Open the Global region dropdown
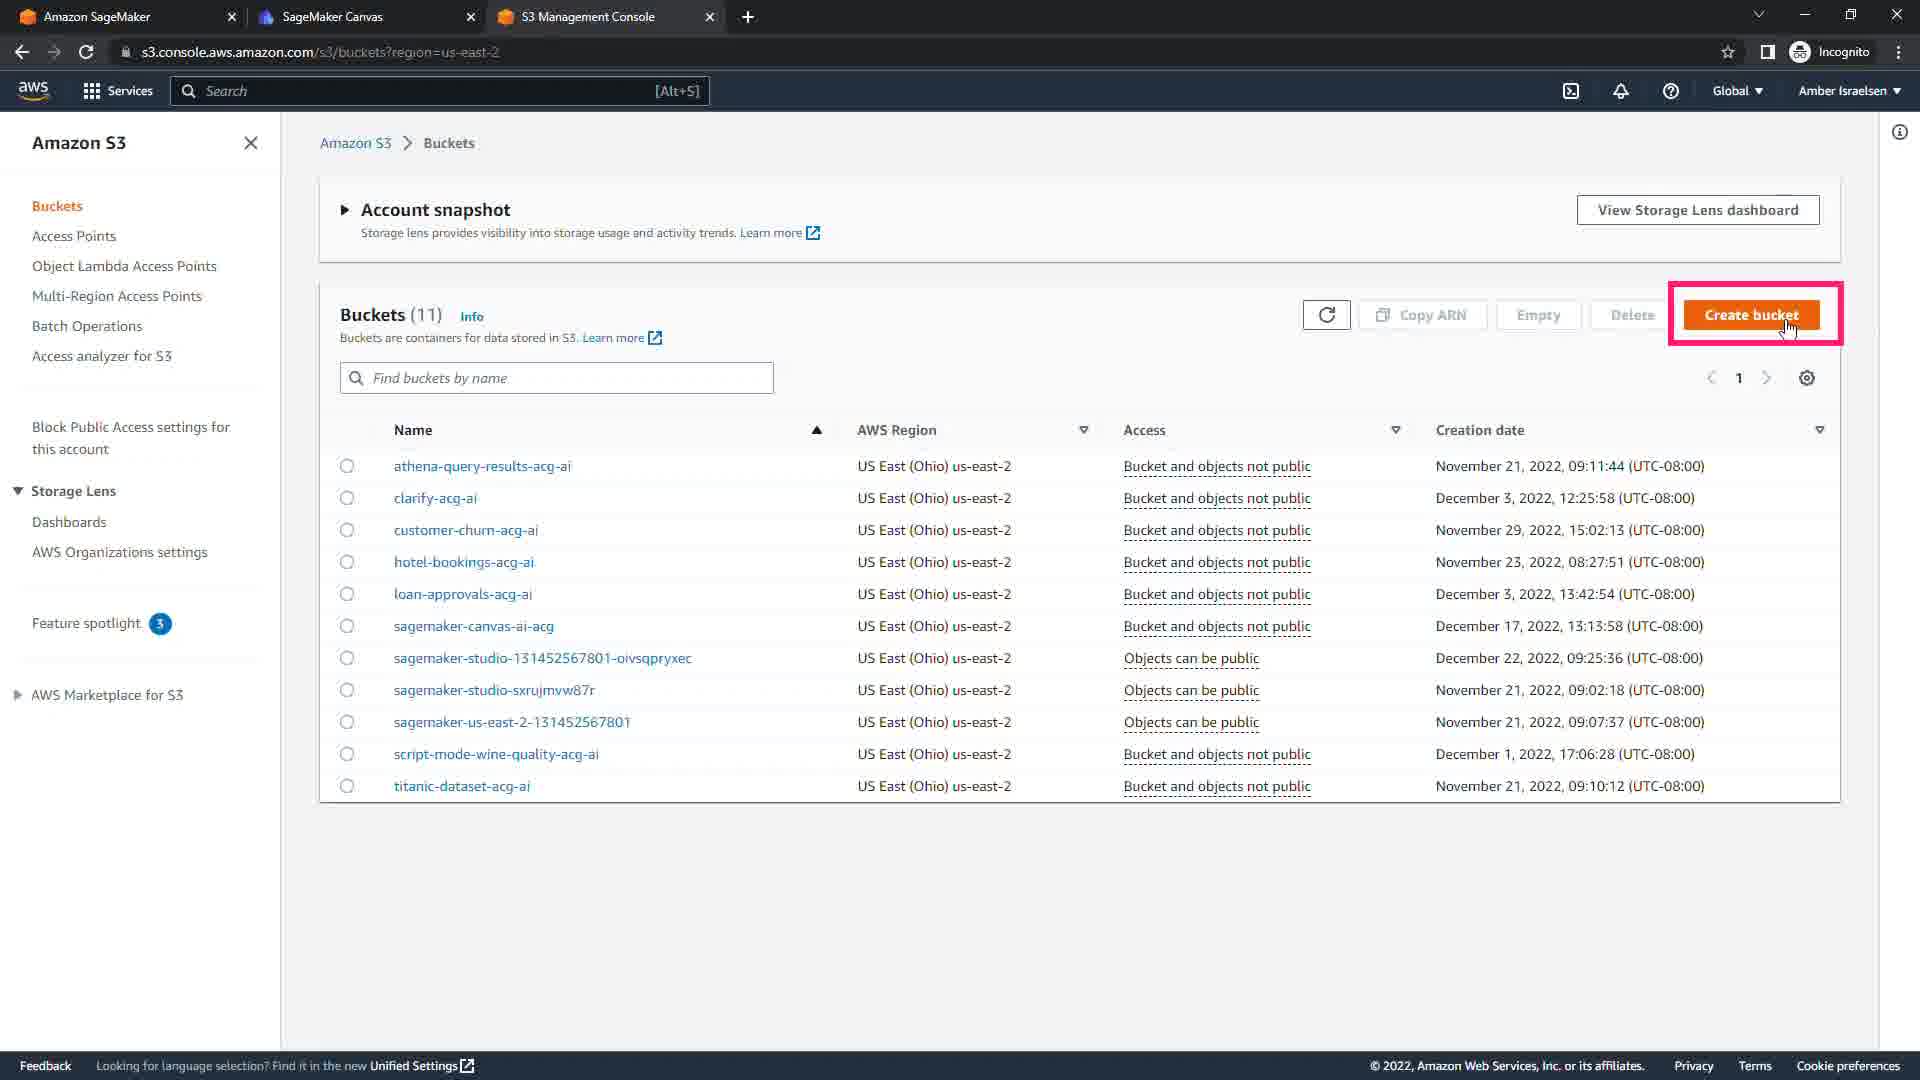The height and width of the screenshot is (1080, 1920). [1737, 91]
